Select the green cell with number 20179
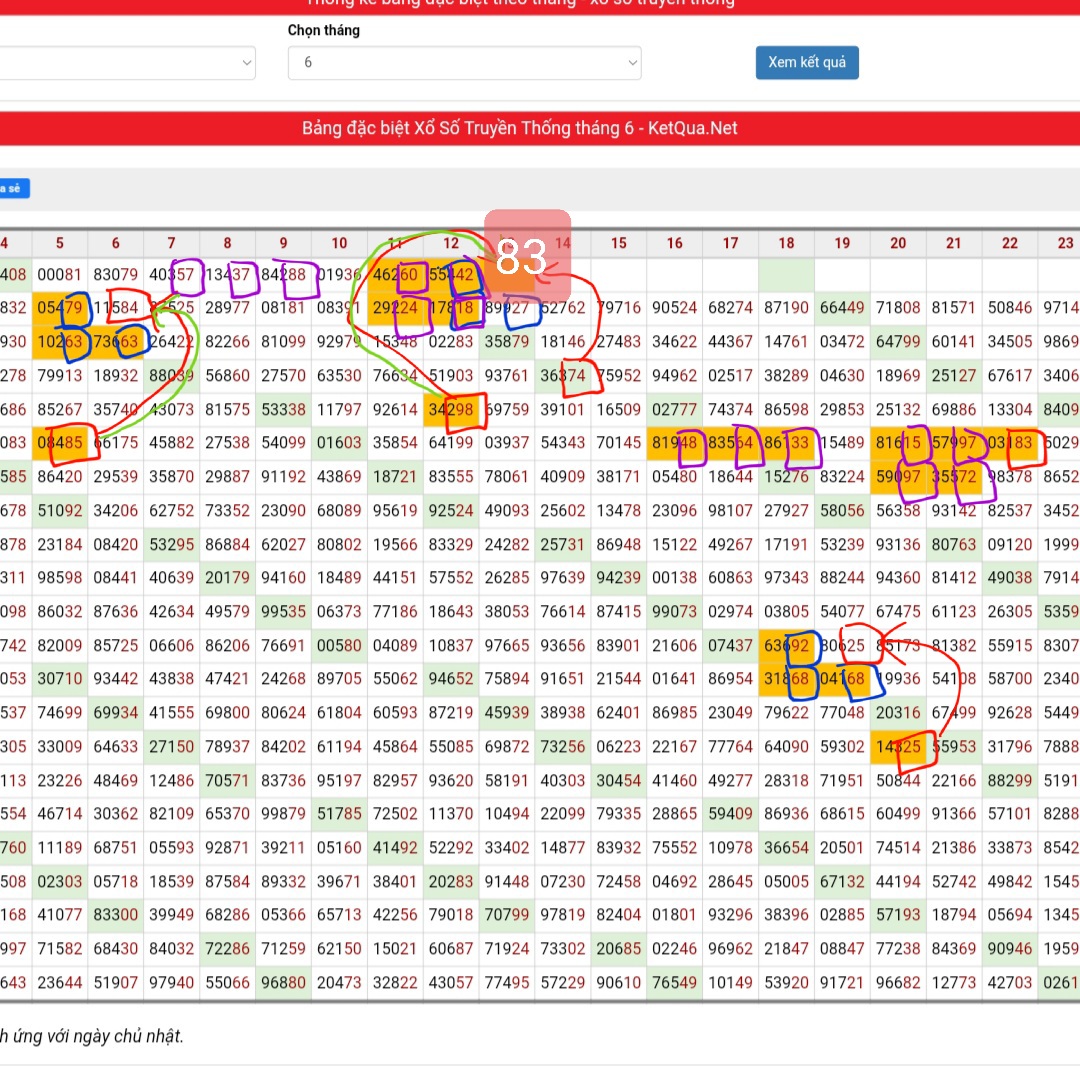1080x1066 pixels. pyautogui.click(x=227, y=578)
